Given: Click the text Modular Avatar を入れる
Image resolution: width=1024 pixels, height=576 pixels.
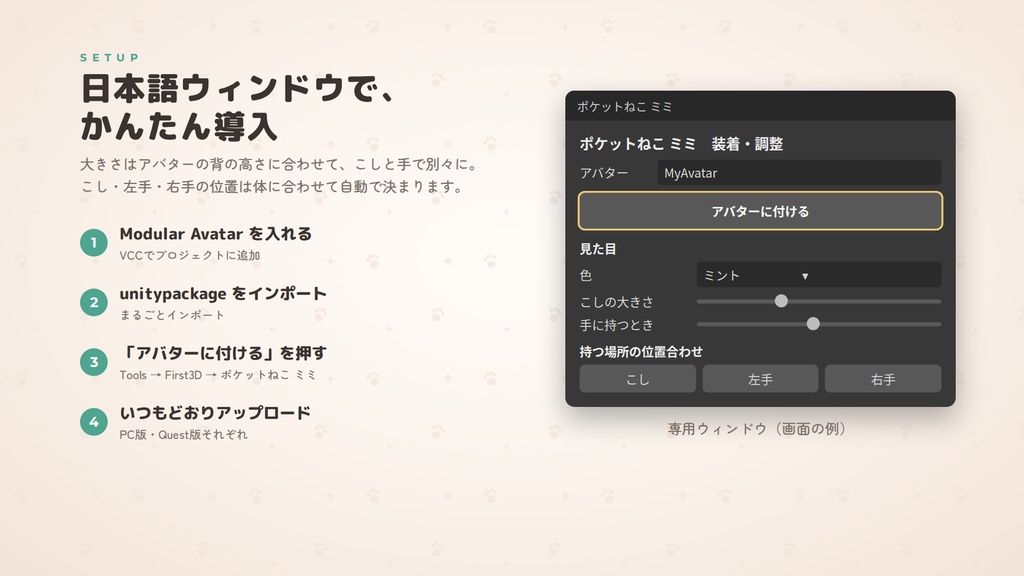Looking at the screenshot, I should pyautogui.click(x=216, y=234).
